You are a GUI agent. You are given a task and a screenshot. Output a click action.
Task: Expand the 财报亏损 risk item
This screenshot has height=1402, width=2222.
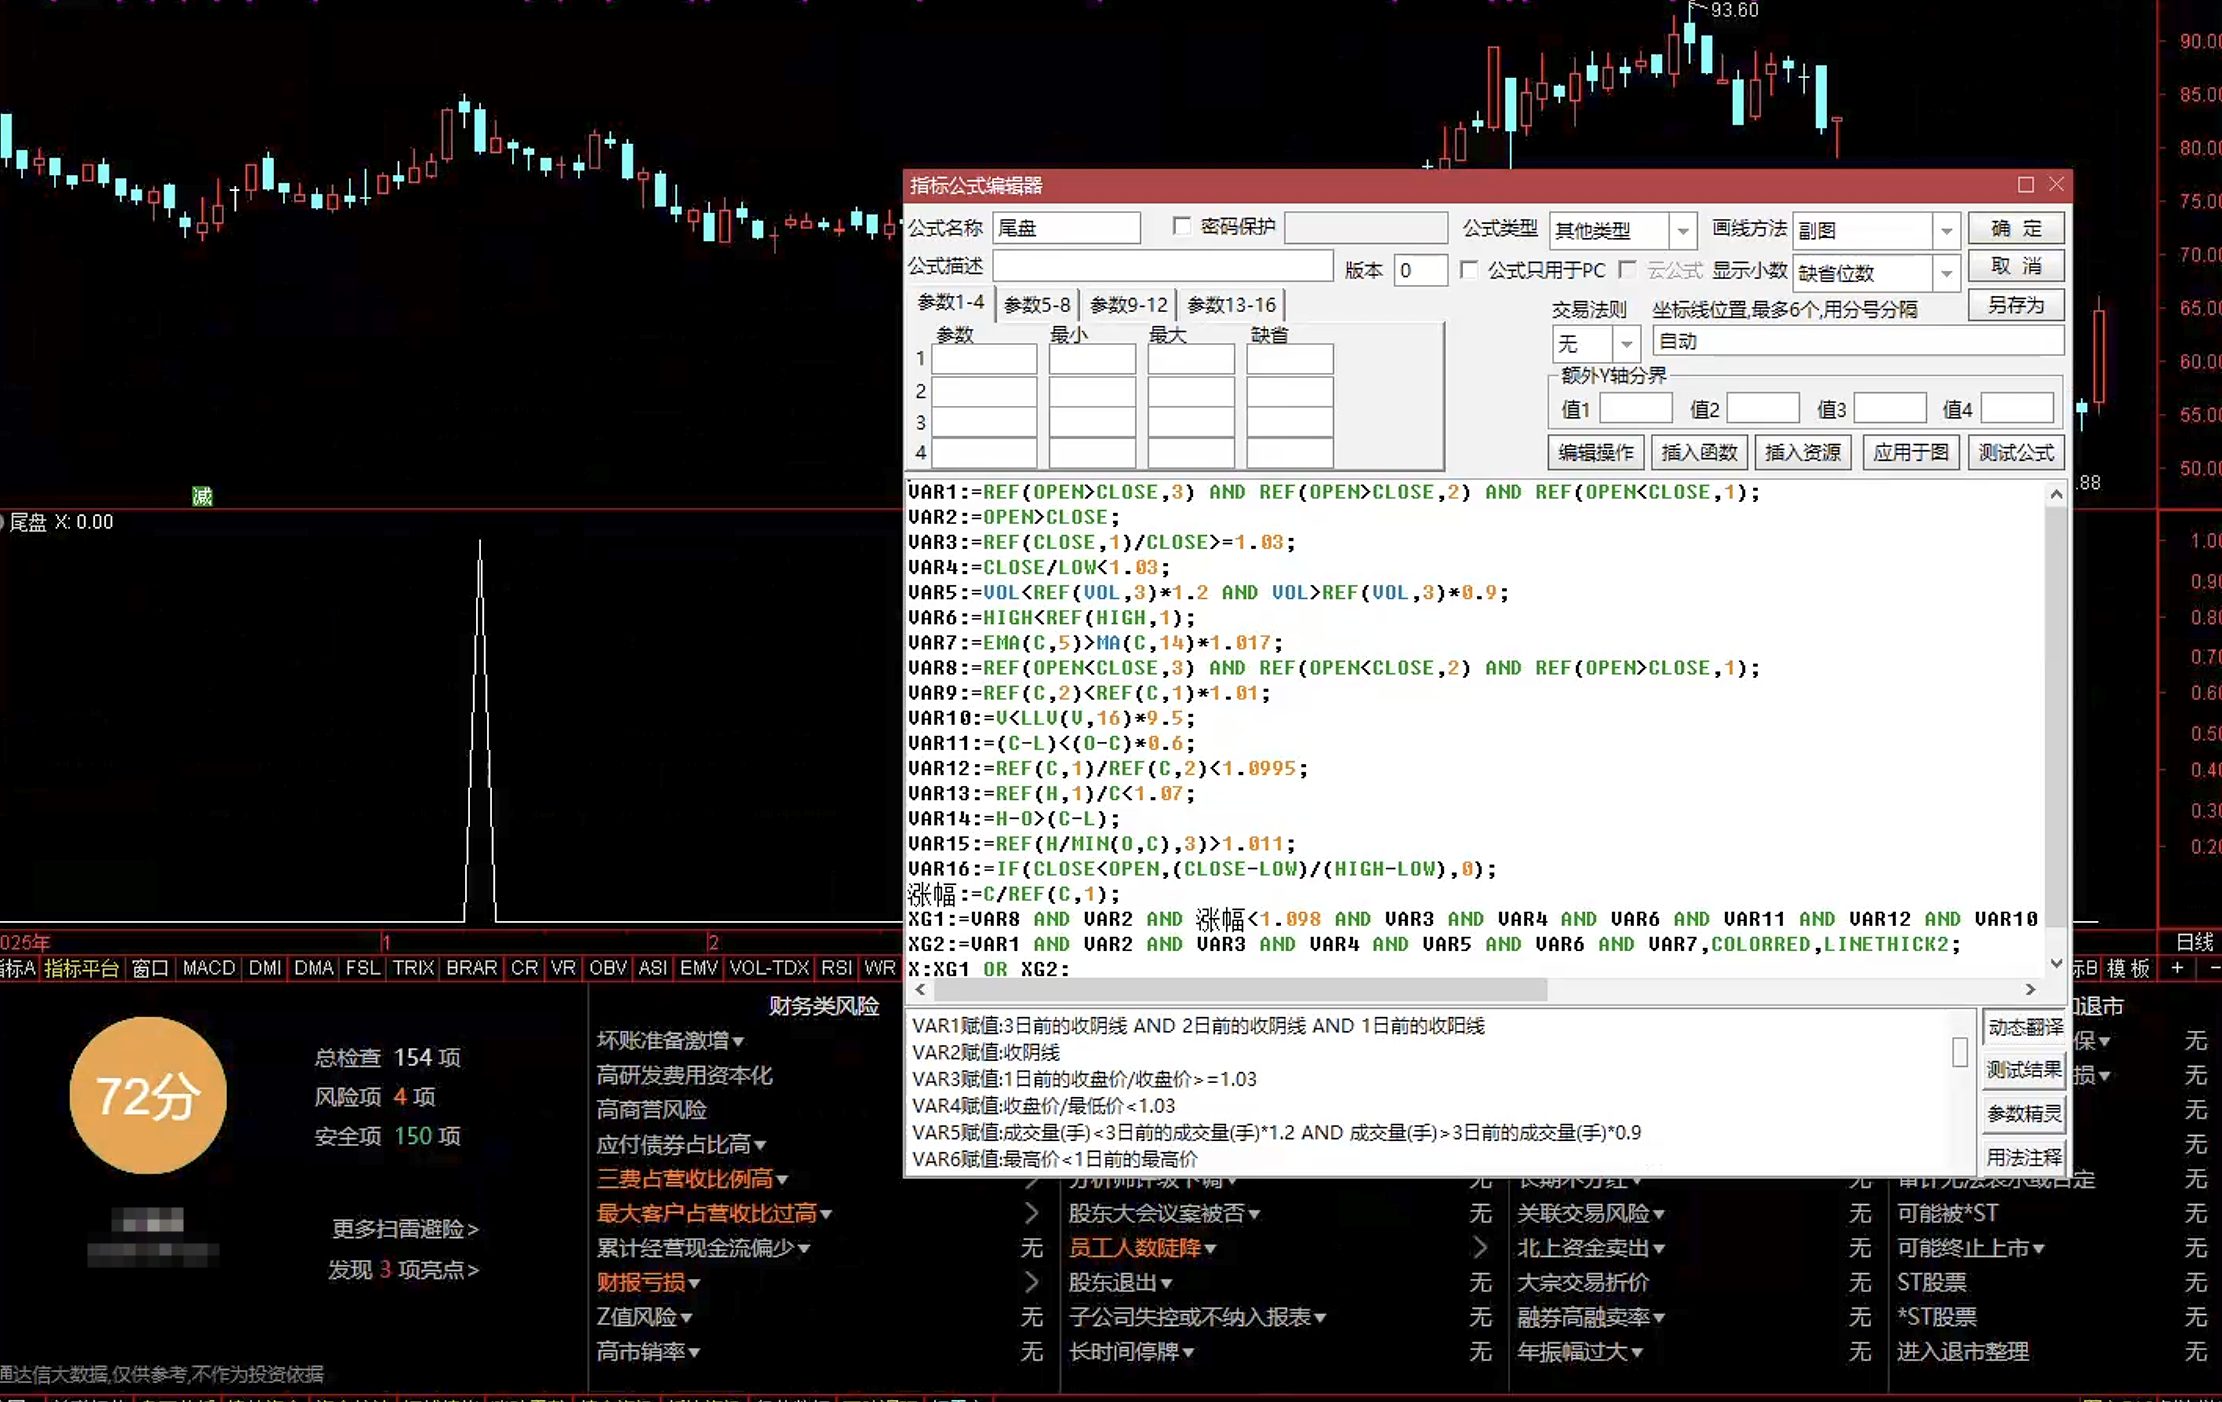pos(648,1283)
